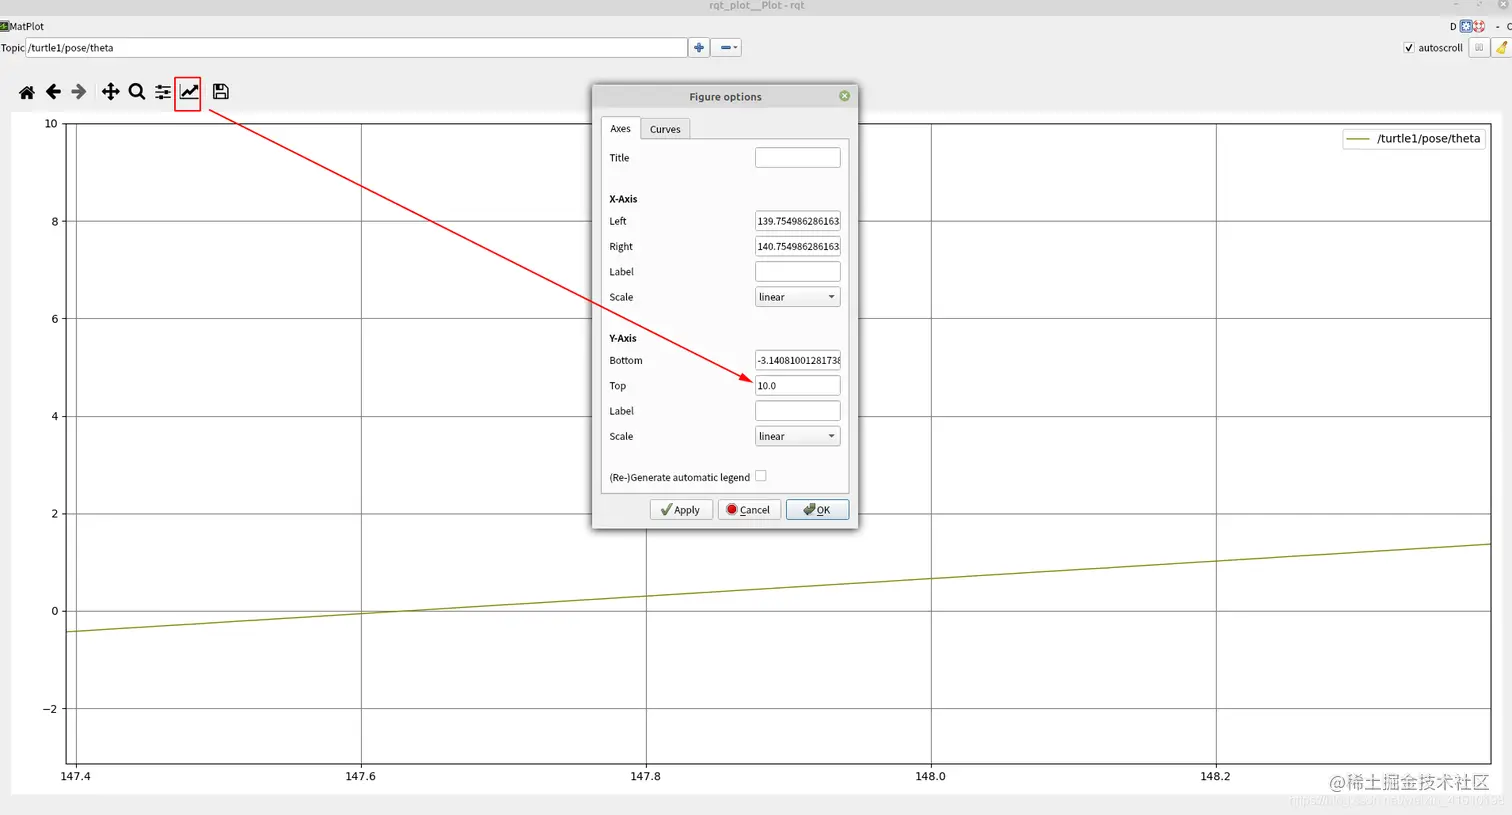1512x815 pixels.
Task: Click the X-Axis Label field
Action: 797,272
